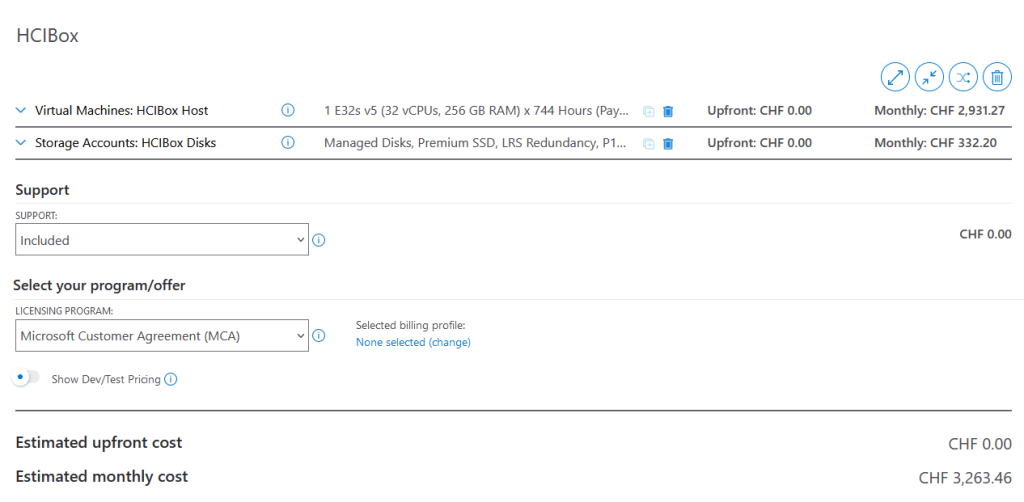Screen dimensions: 1024x502
Task: Delete the Storage Accounts HCIBox Disks row
Action: [667, 143]
